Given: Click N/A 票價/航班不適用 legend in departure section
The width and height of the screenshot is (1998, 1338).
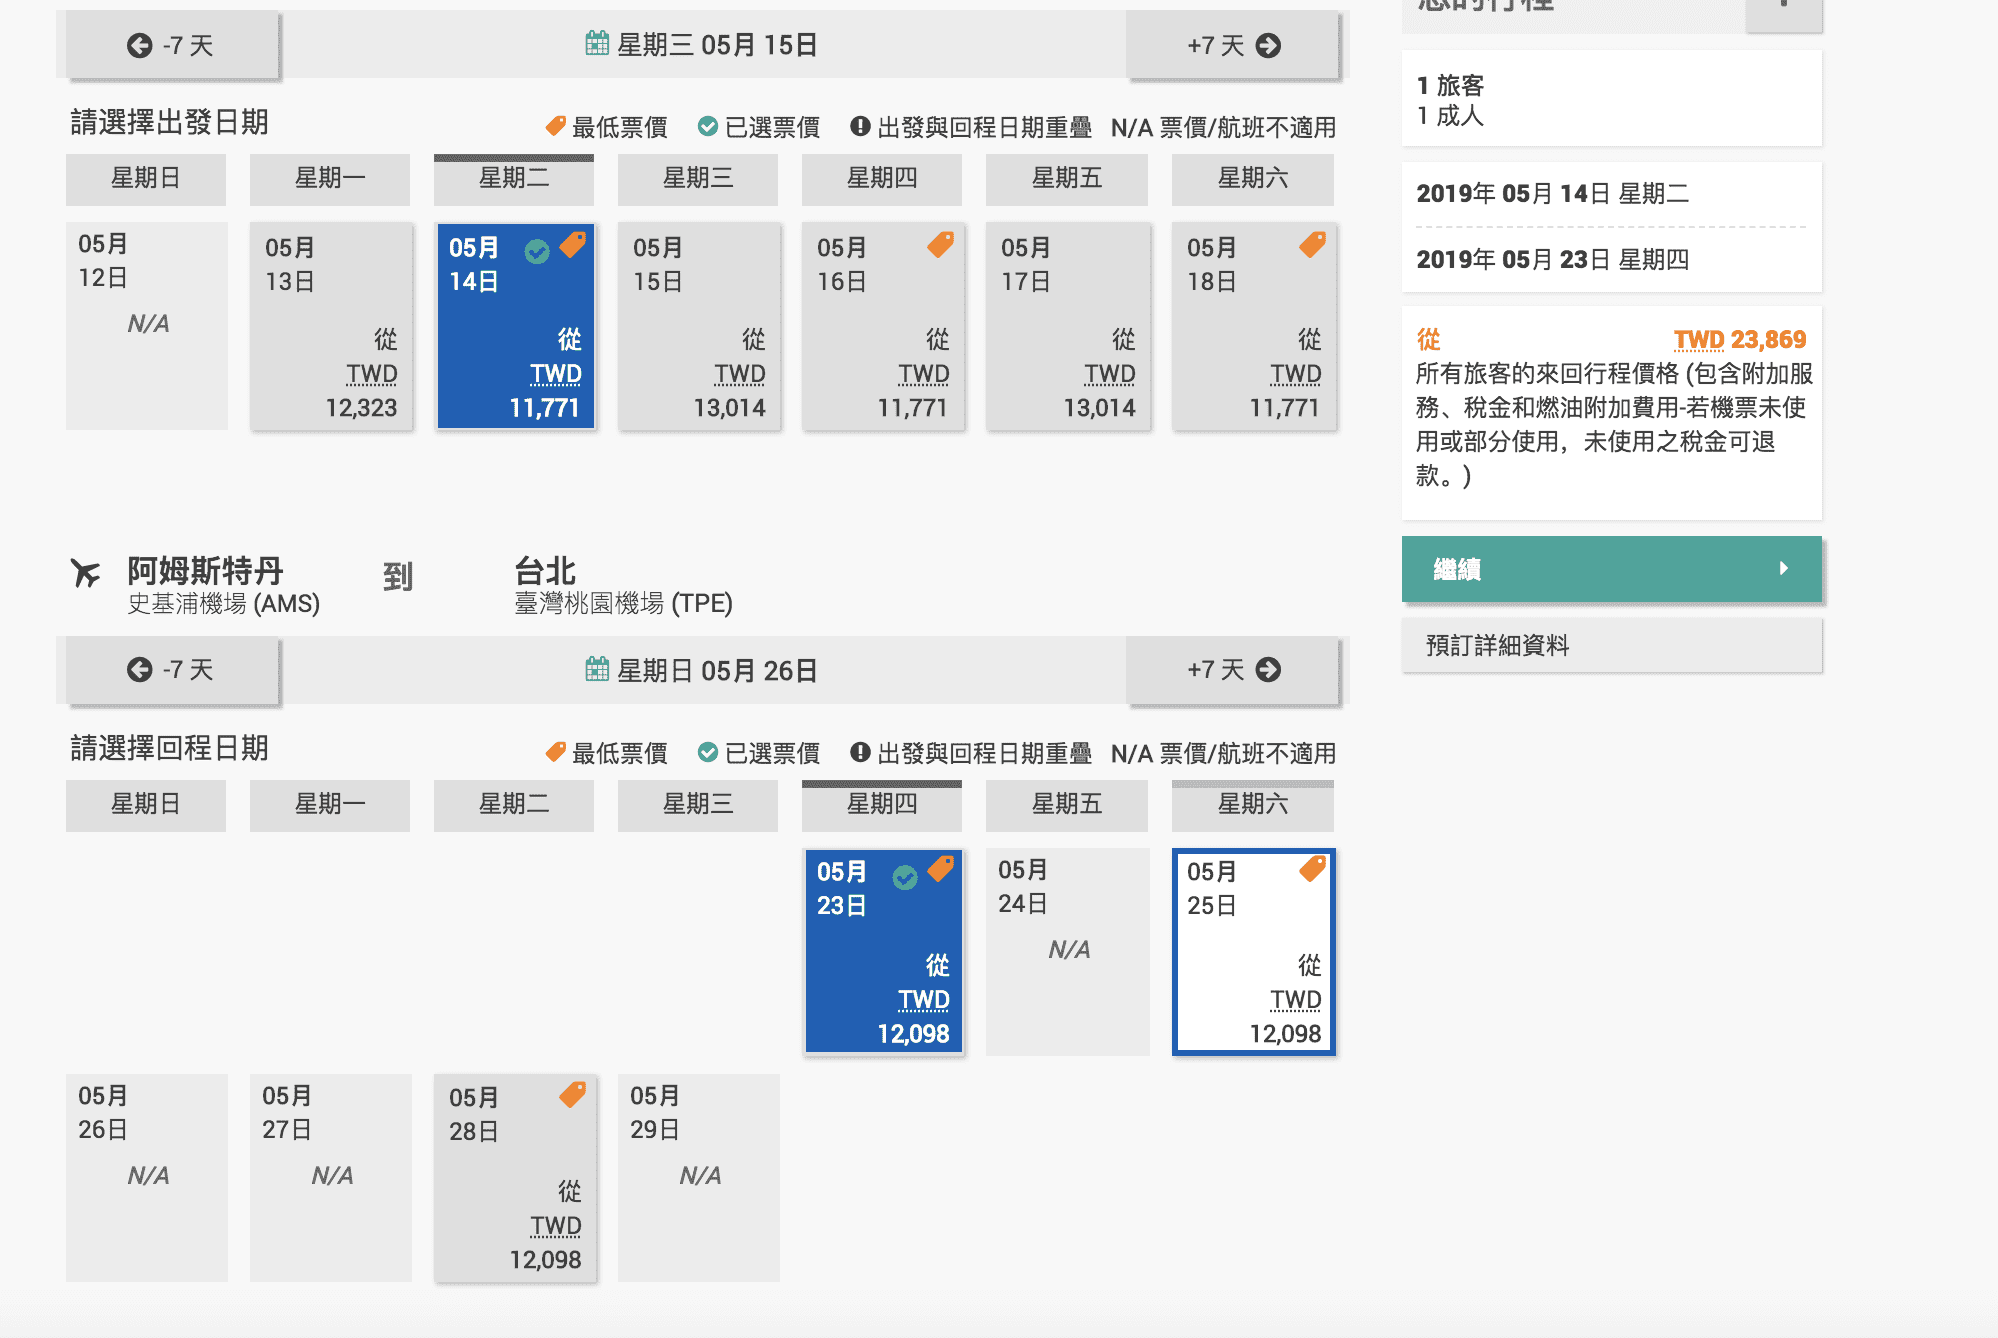Looking at the screenshot, I should pos(1224,127).
